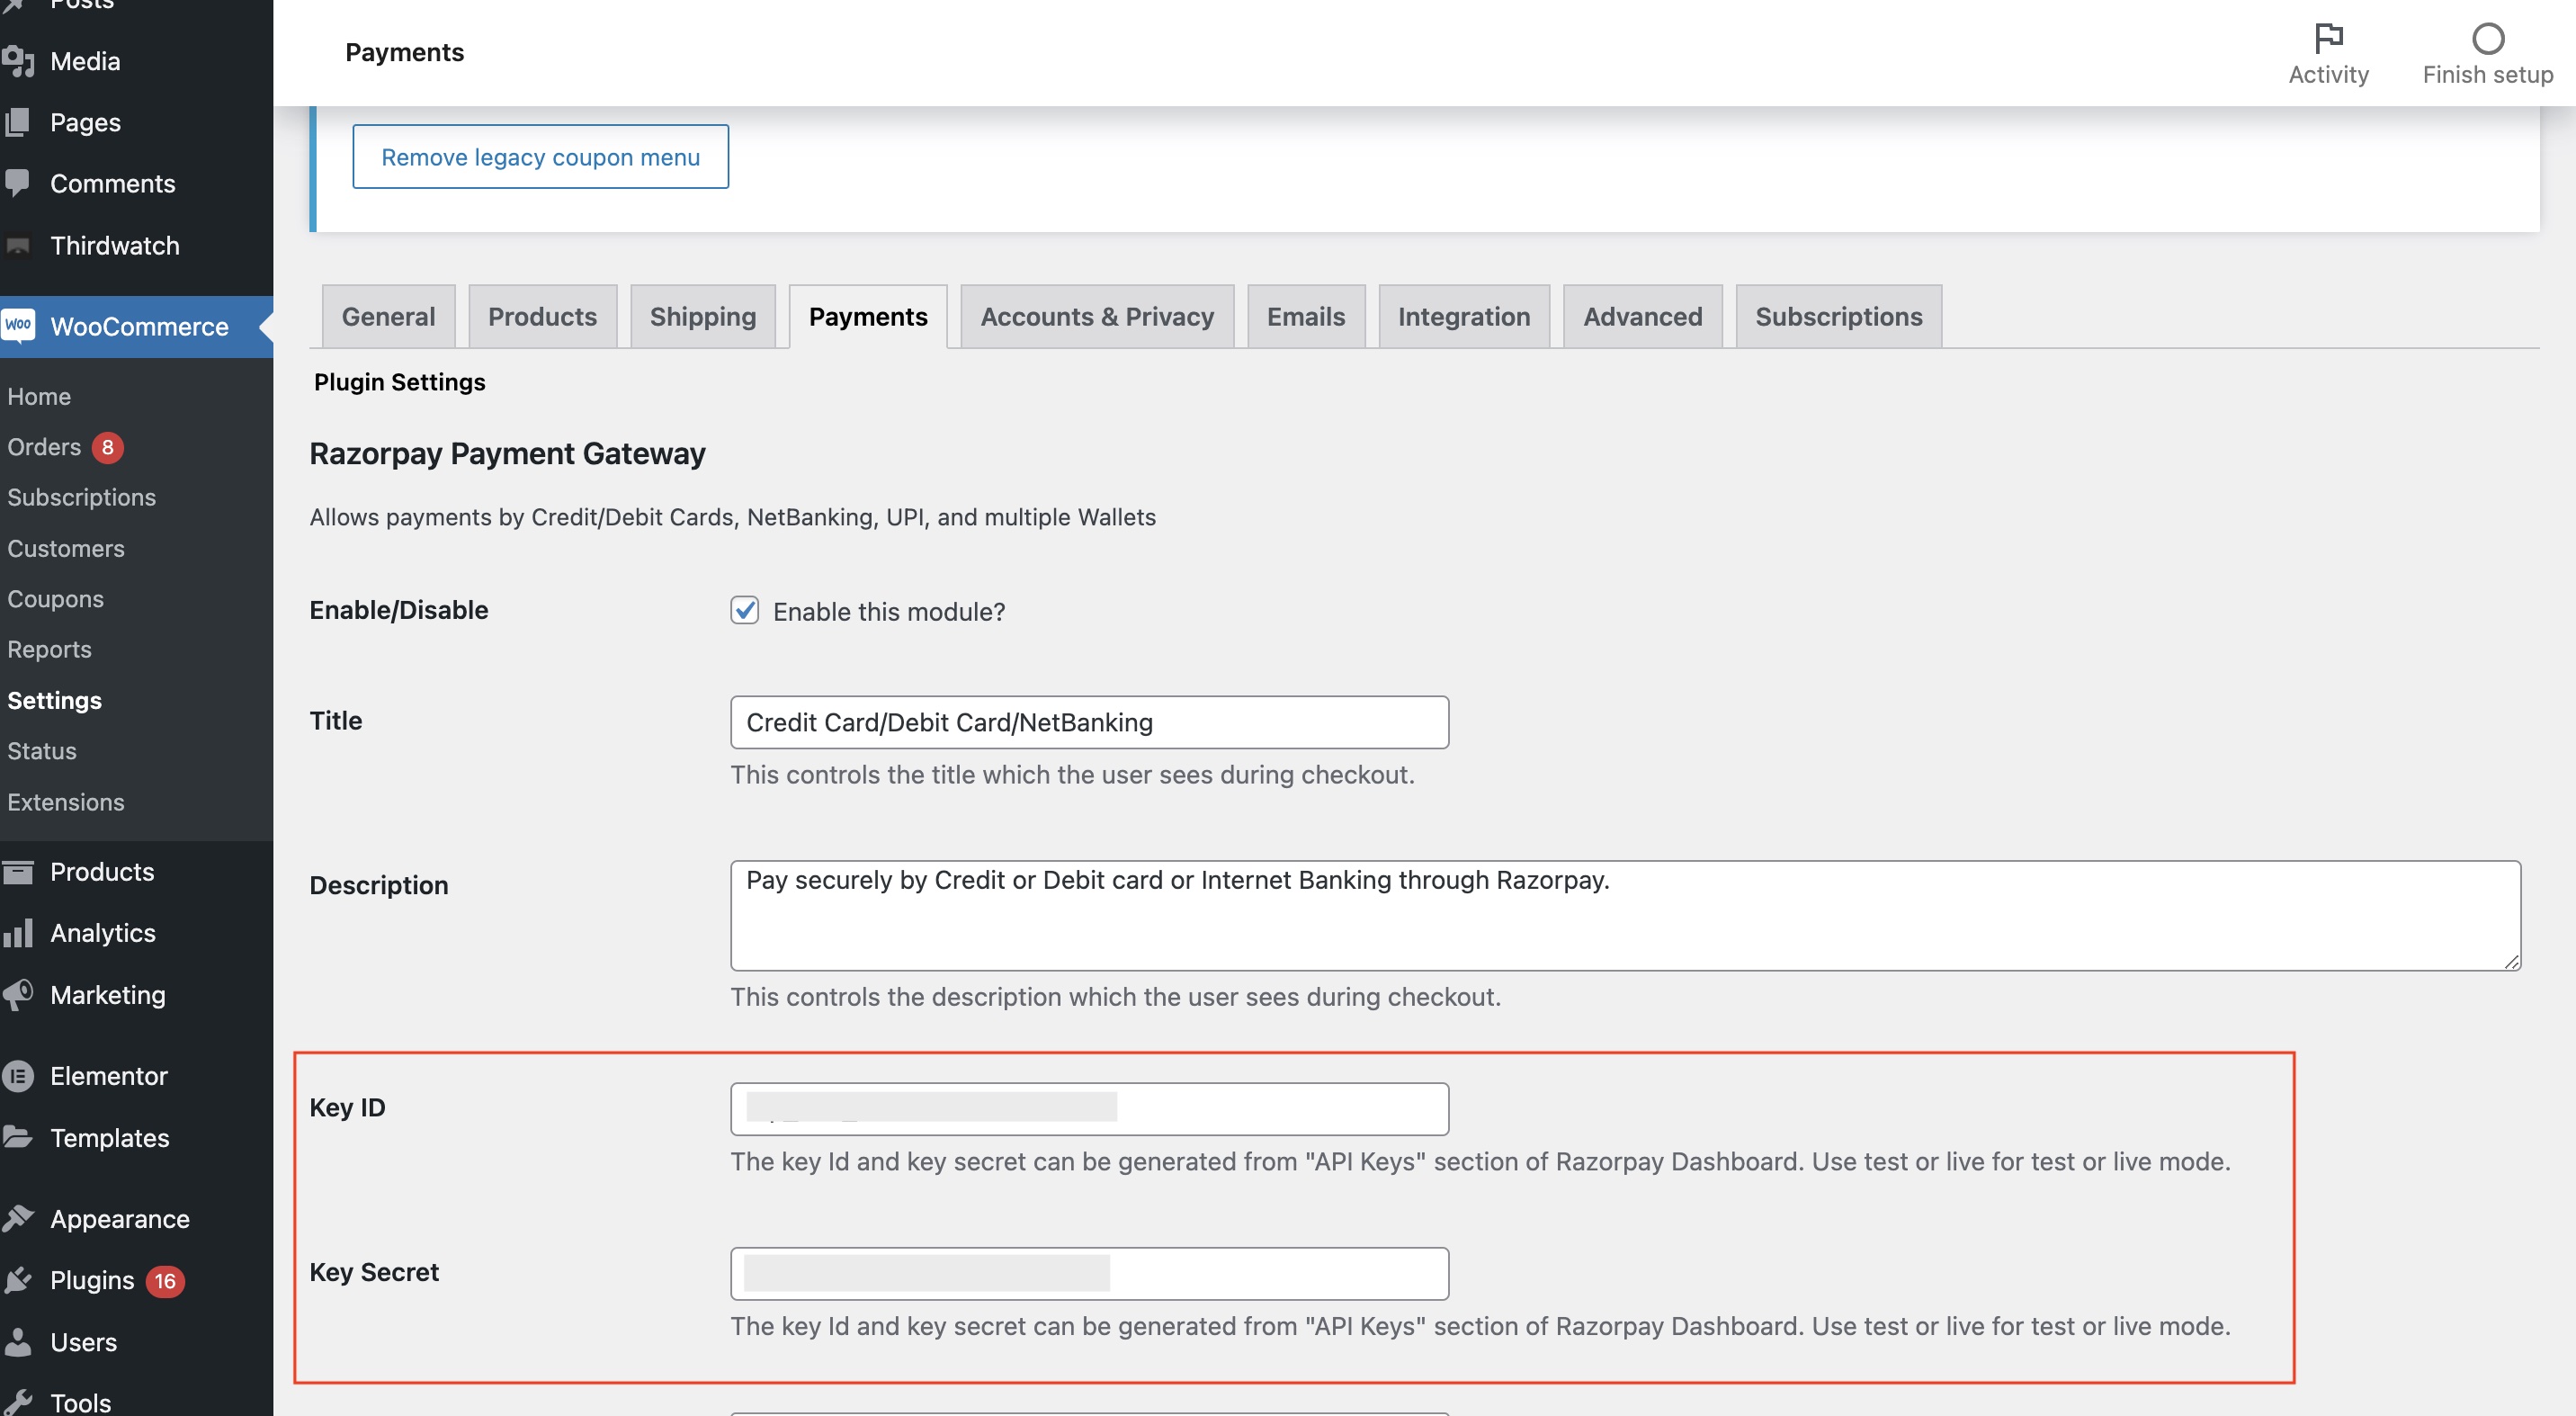Click the Finish setup circle icon

[2488, 38]
